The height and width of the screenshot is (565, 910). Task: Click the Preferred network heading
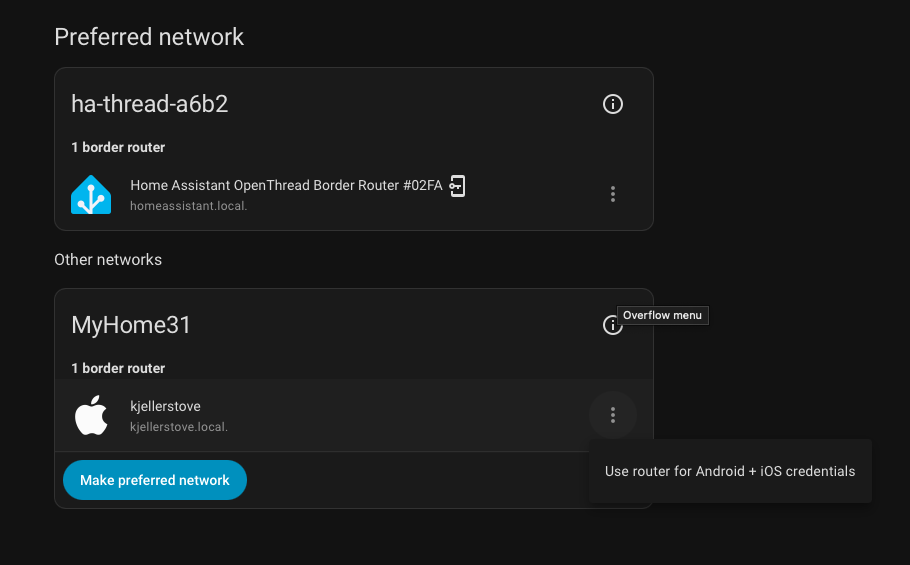tap(149, 37)
